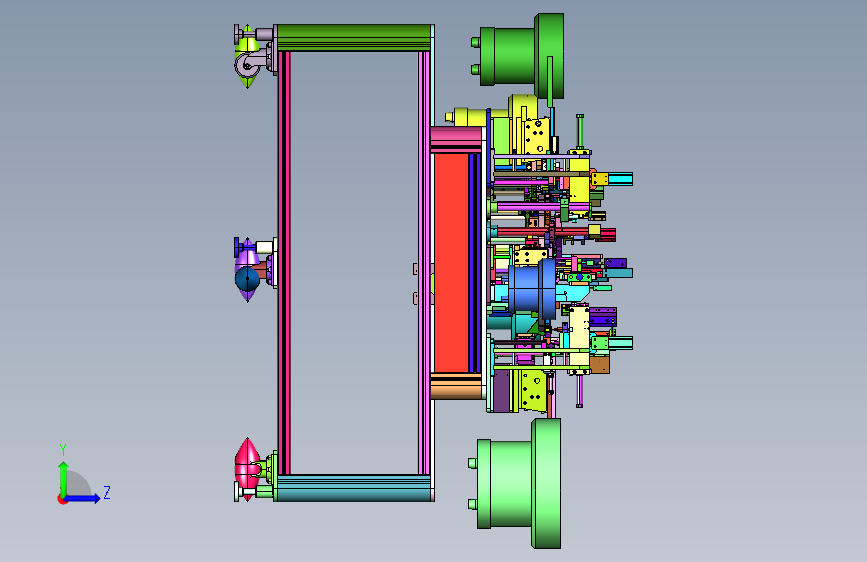This screenshot has width=867, height=562.
Task: Select the teal bottom beam of the frame
Action: click(x=354, y=488)
